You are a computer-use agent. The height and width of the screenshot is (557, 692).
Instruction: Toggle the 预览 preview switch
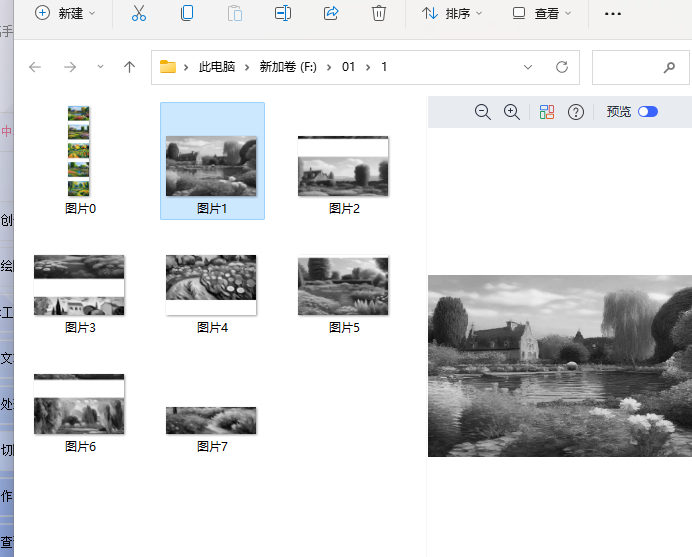pos(647,112)
